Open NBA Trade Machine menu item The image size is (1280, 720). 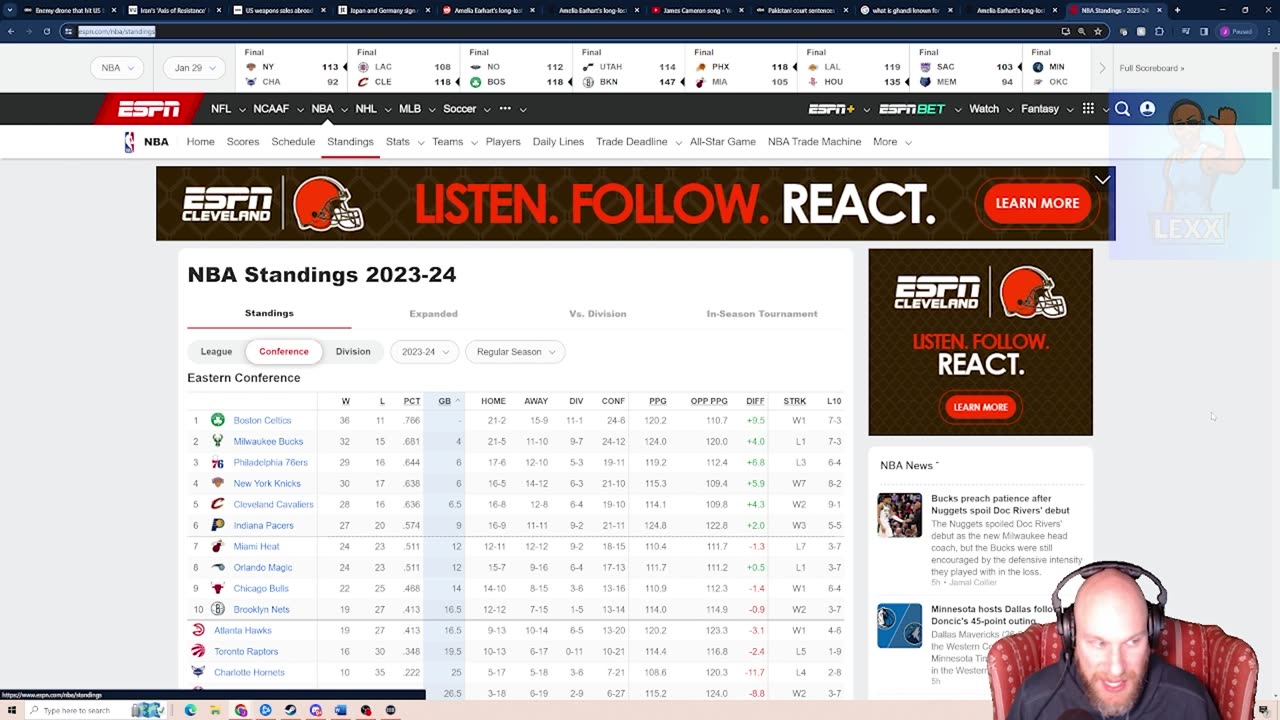[814, 142]
